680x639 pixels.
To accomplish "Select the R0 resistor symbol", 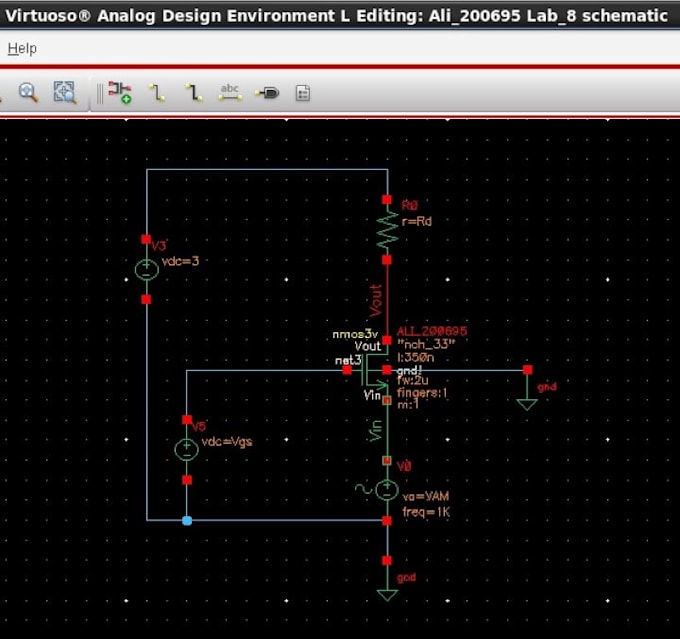I will (x=387, y=229).
